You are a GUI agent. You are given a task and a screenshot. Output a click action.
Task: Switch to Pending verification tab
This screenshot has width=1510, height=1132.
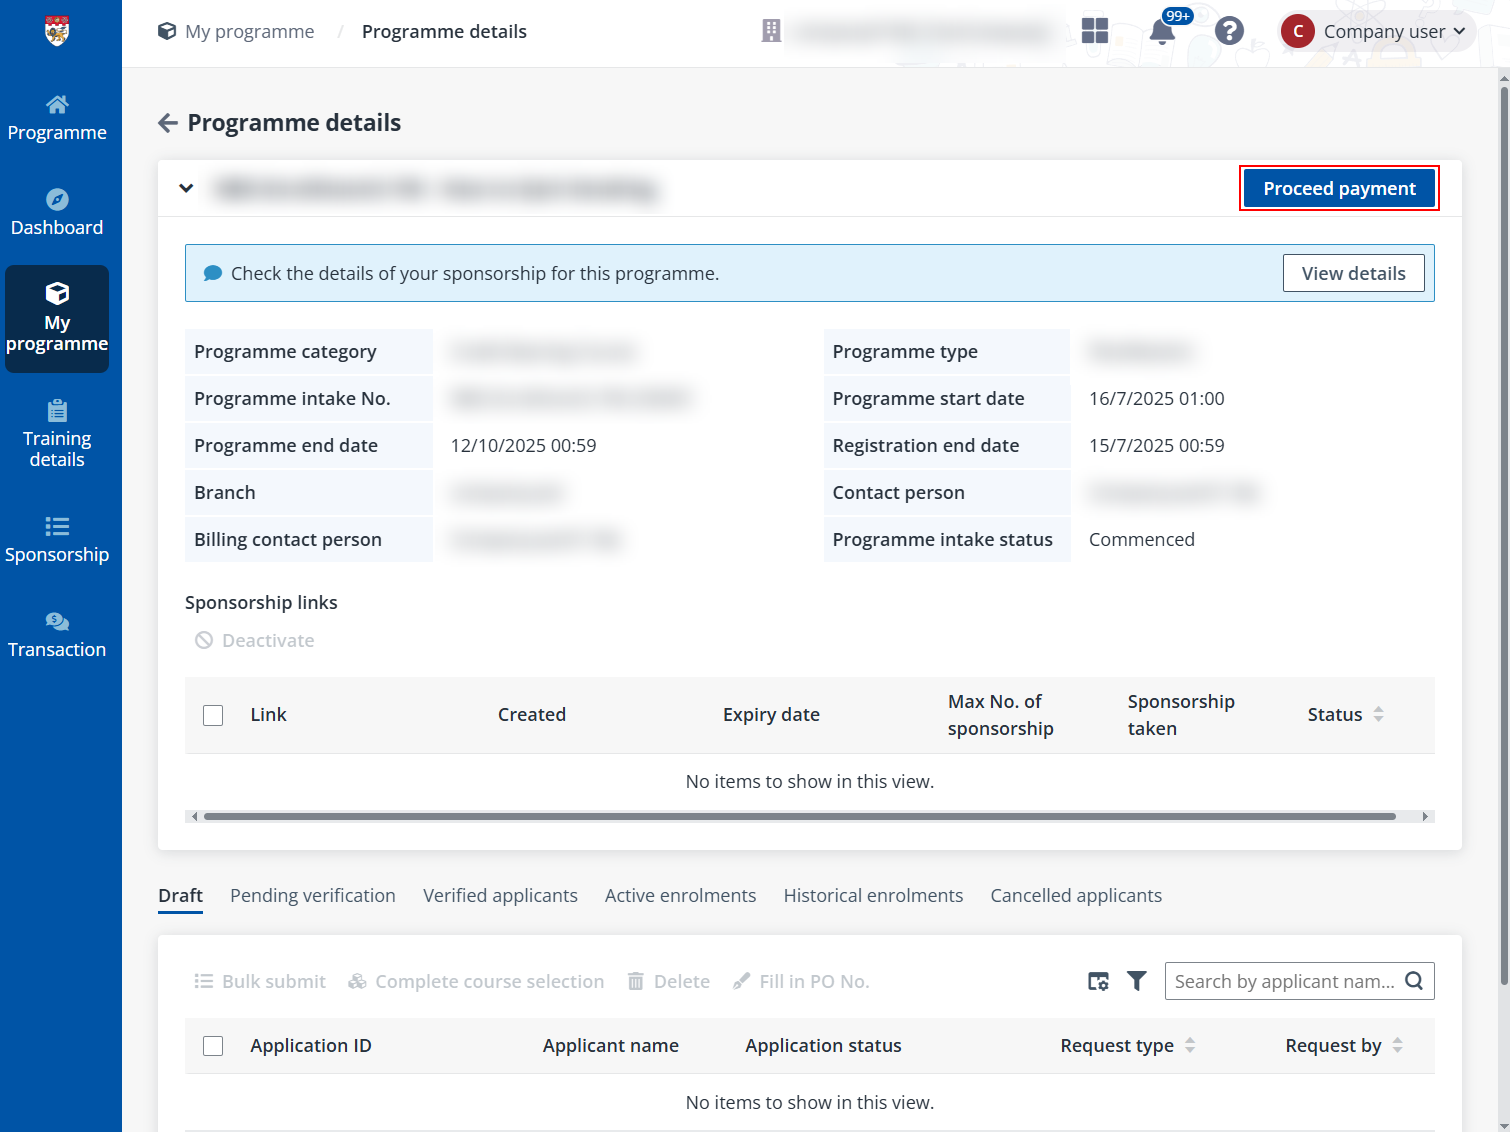[313, 896]
